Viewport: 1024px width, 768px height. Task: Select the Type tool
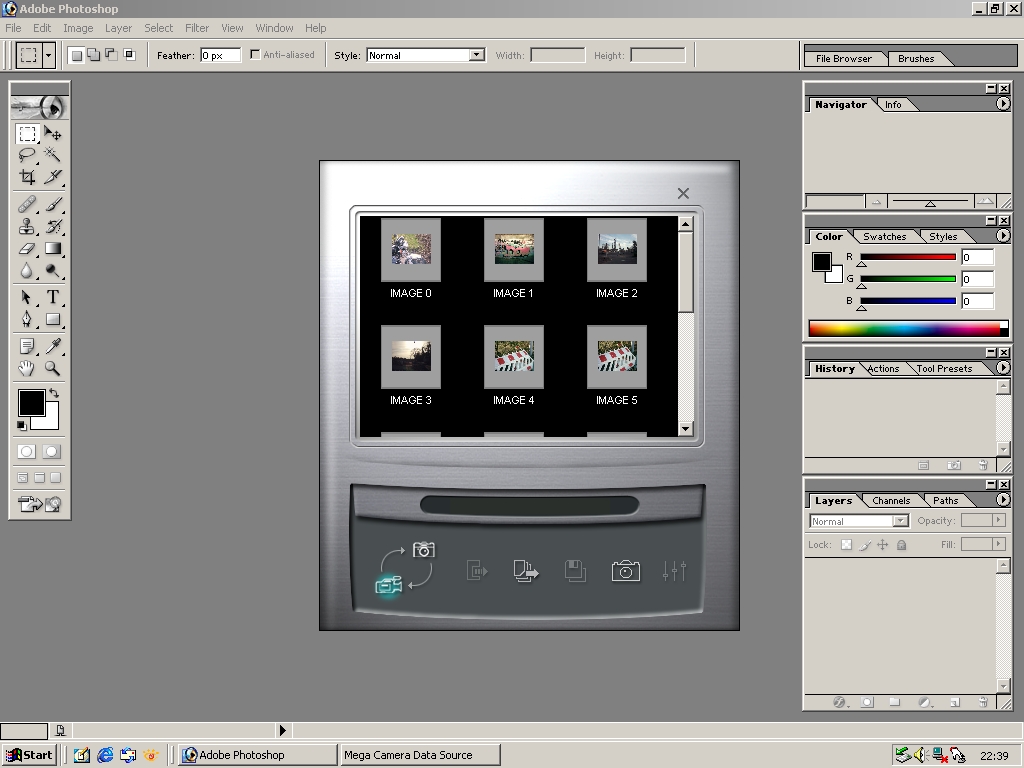pos(52,297)
